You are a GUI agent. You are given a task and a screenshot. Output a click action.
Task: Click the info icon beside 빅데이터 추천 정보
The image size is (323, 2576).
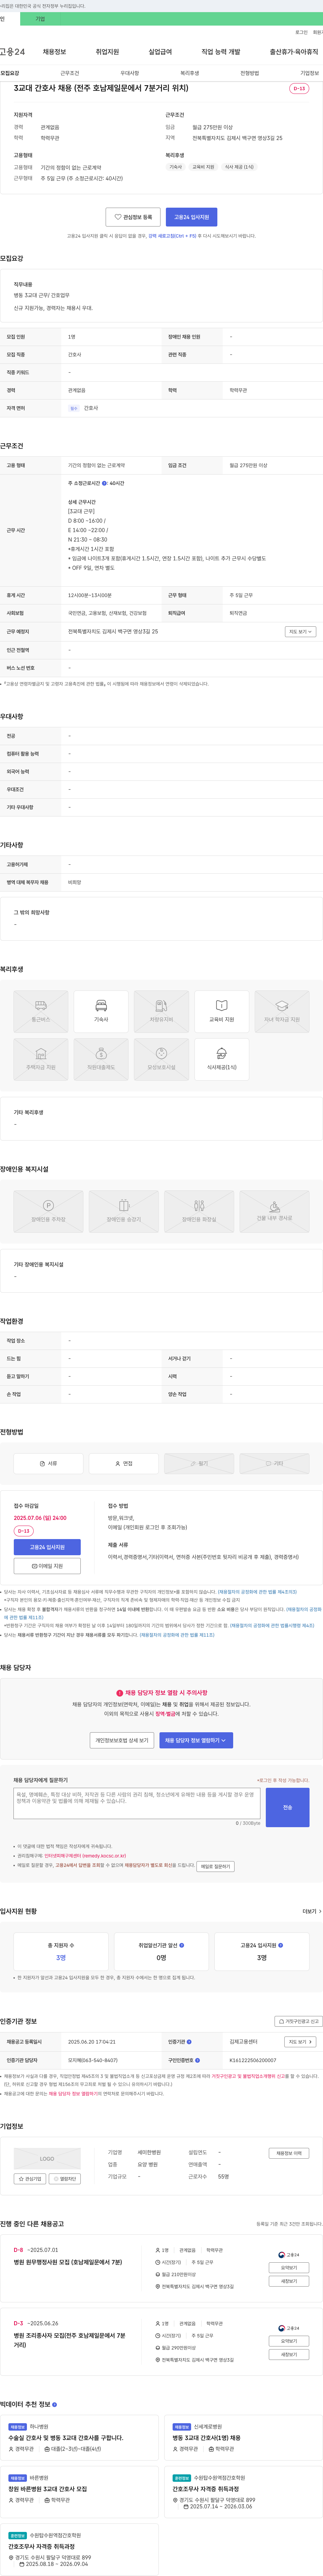click(x=54, y=2405)
